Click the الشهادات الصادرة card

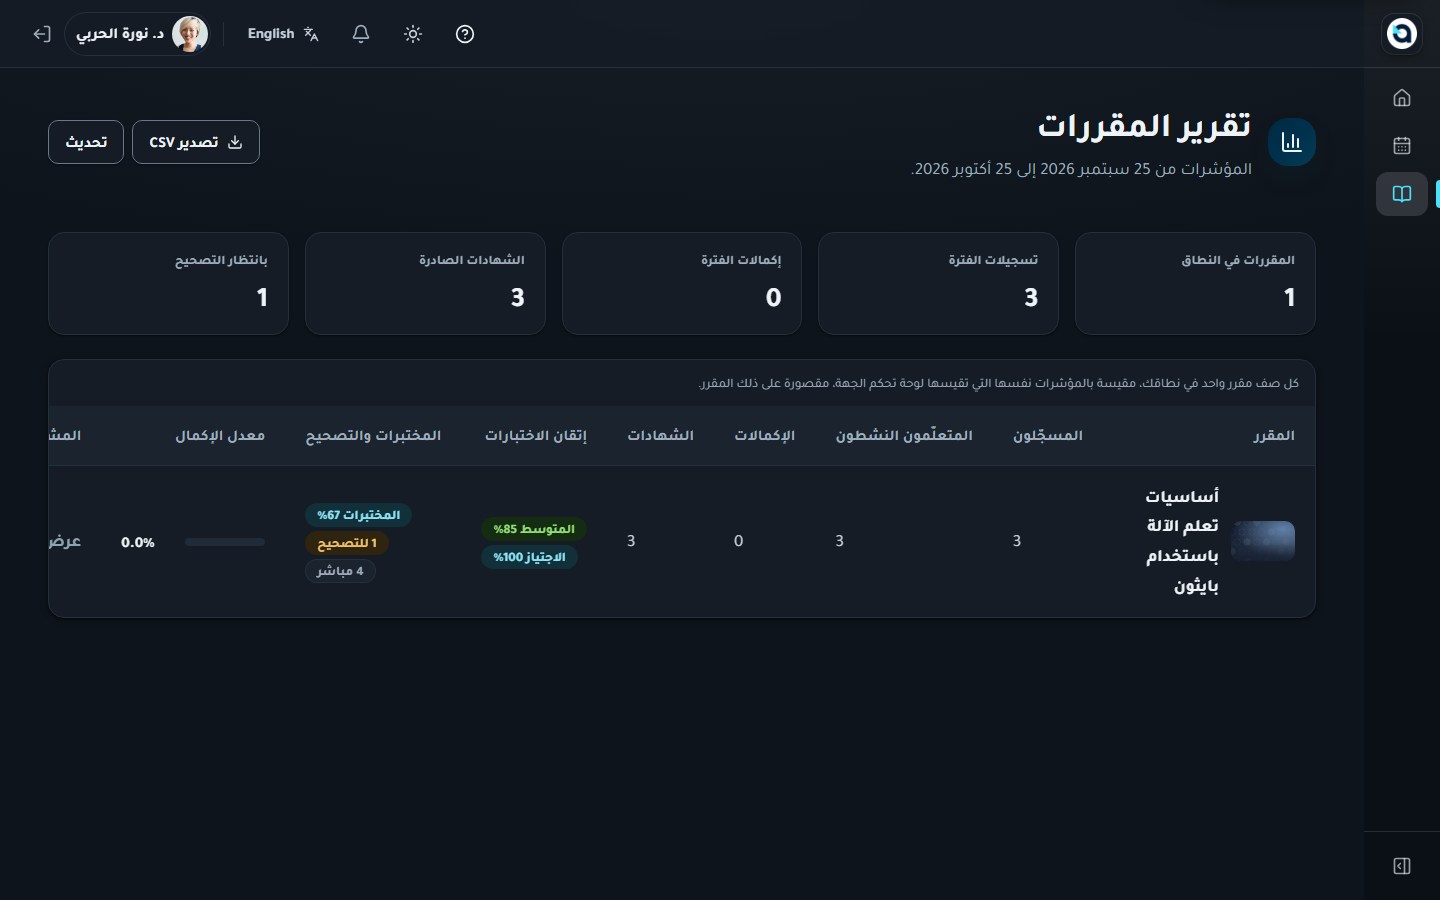click(425, 284)
